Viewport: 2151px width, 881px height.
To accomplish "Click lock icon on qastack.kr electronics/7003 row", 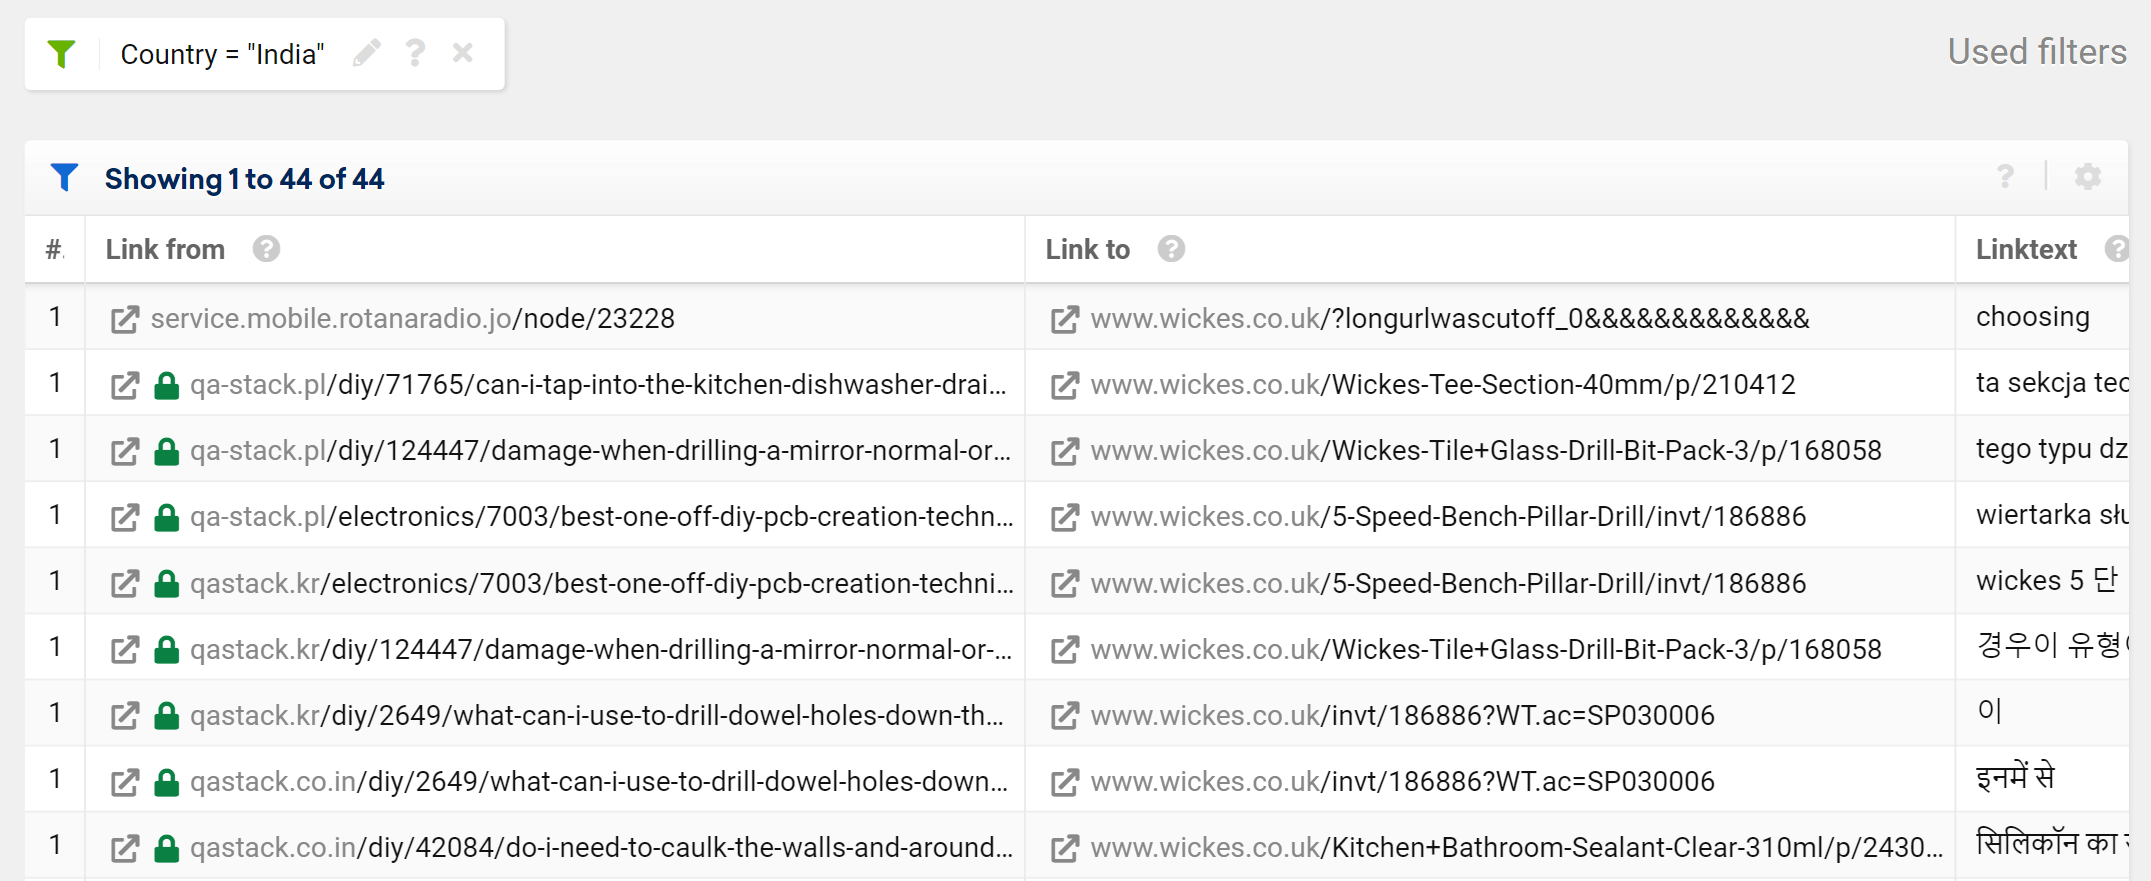I will [x=166, y=584].
